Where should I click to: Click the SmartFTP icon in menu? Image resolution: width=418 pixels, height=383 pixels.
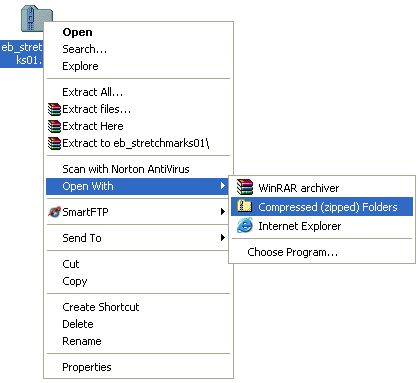point(54,212)
